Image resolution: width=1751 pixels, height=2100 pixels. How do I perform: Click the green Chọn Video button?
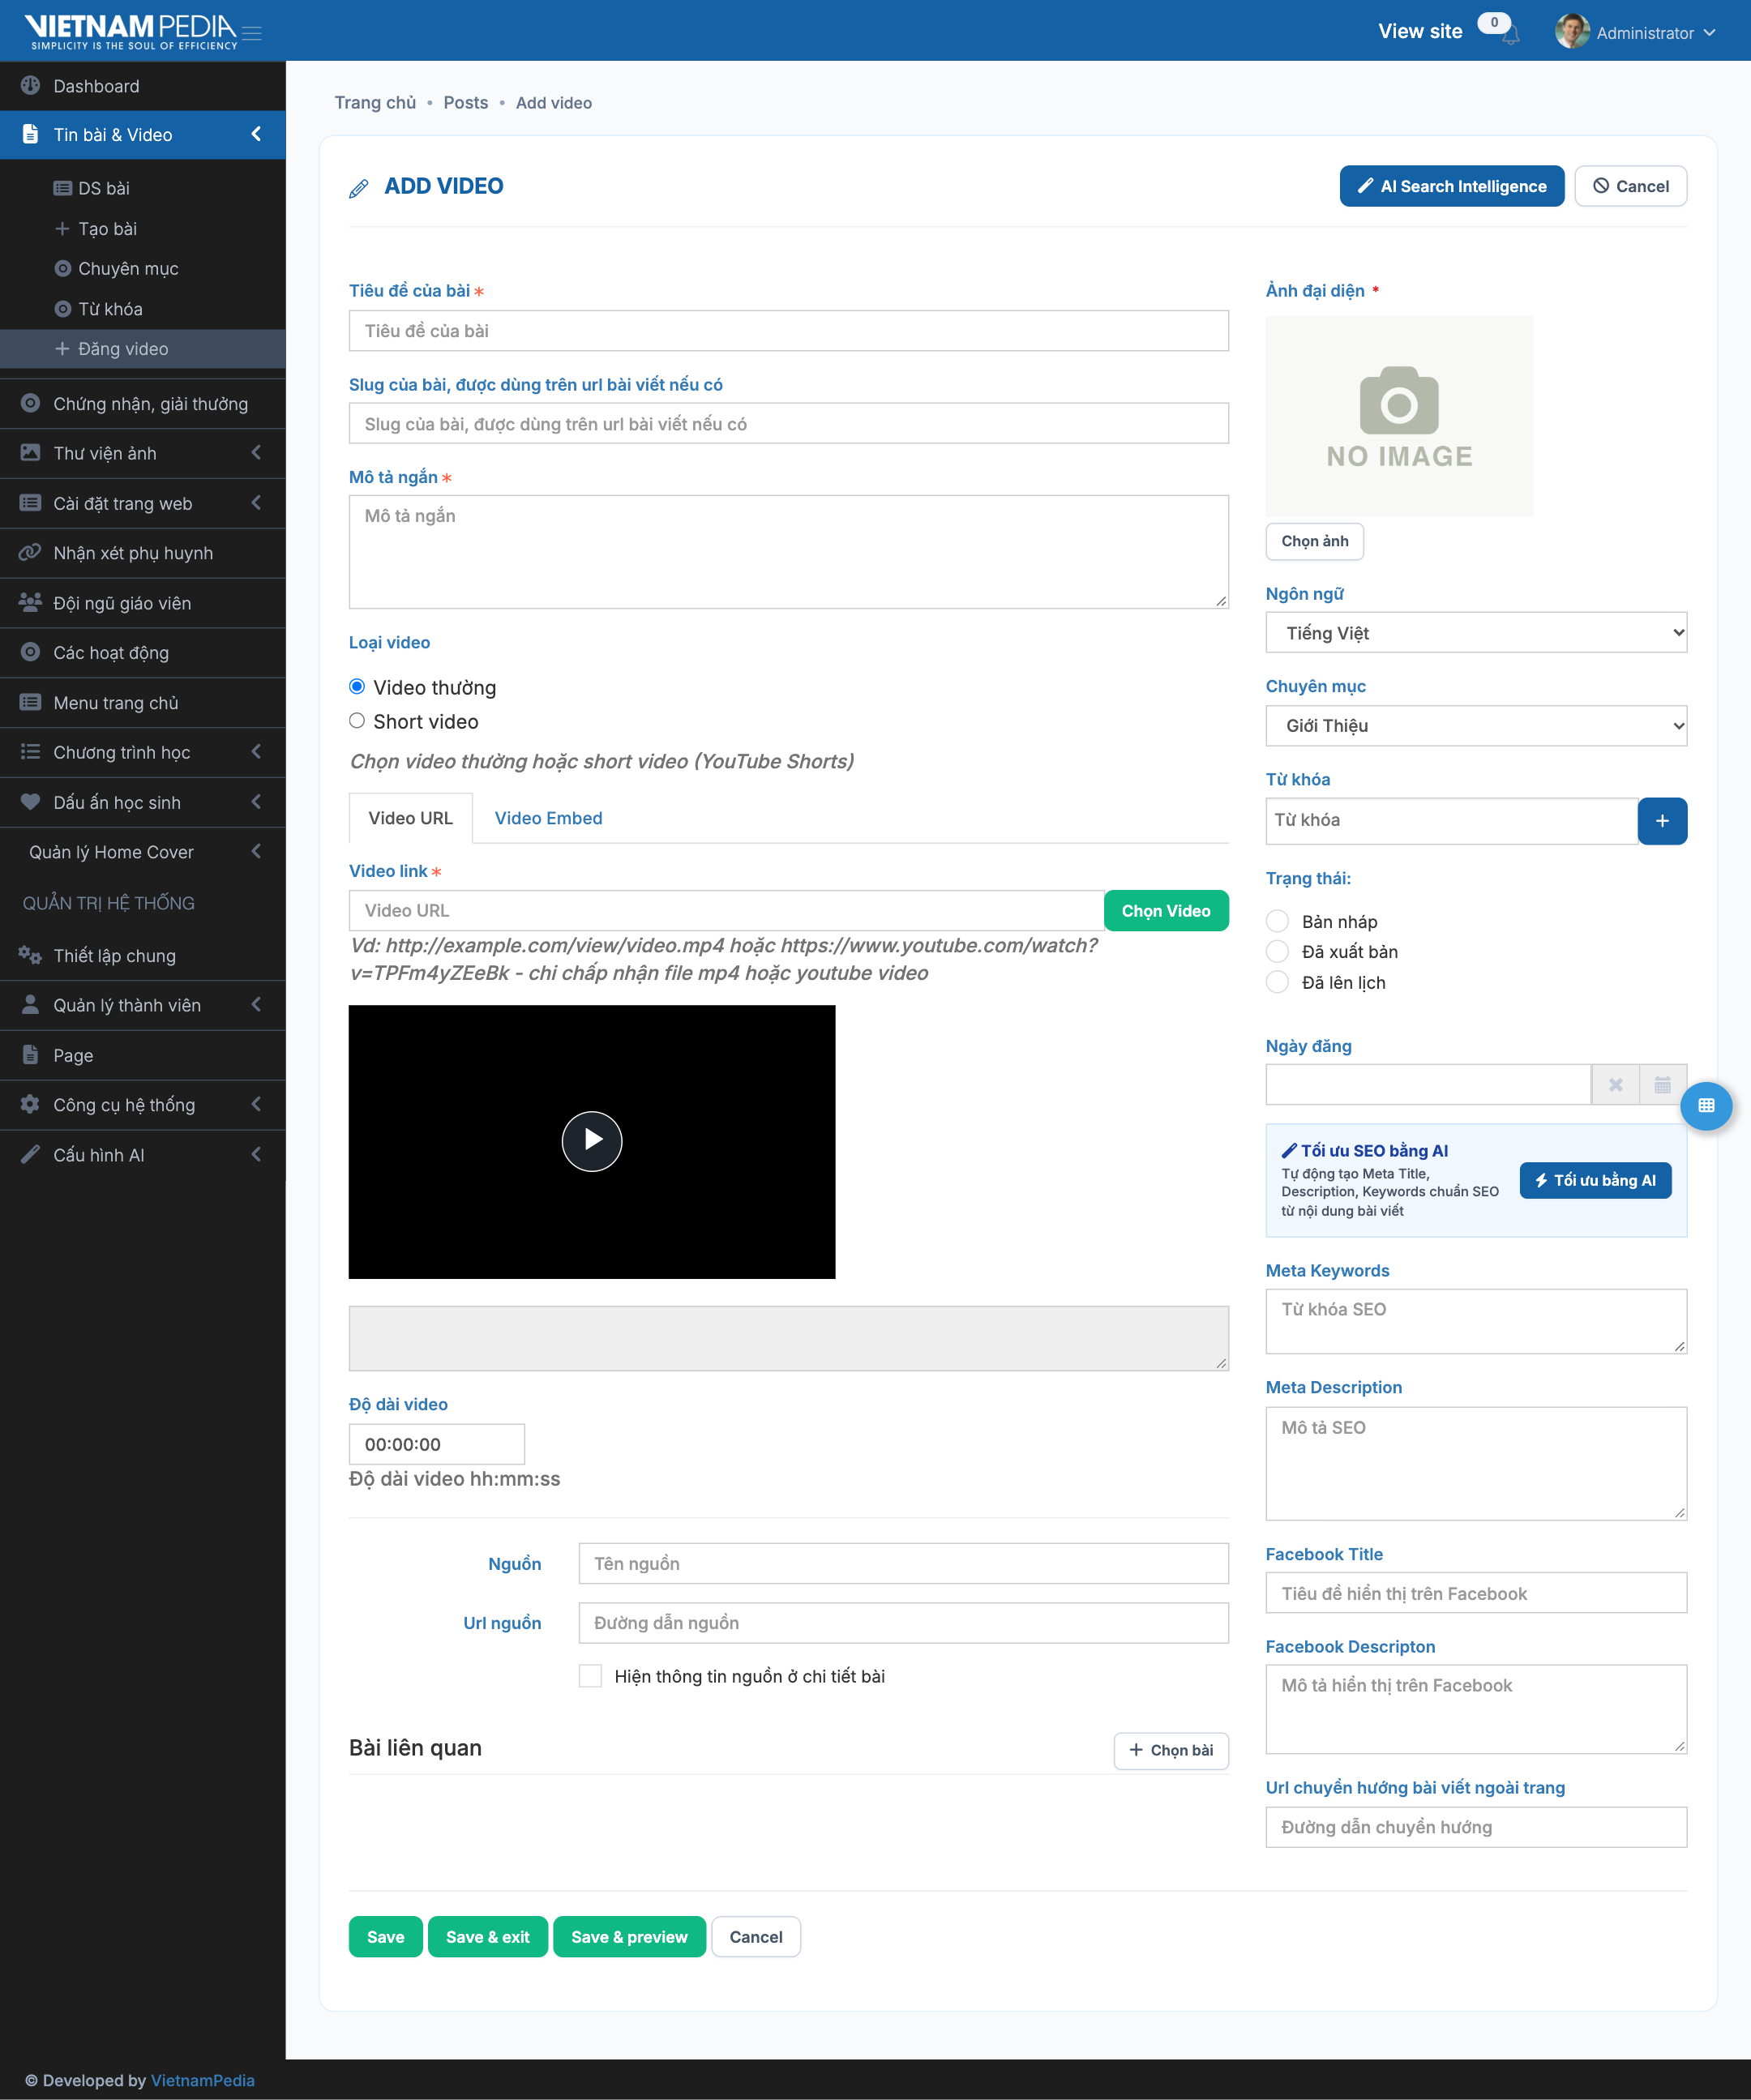1166,911
